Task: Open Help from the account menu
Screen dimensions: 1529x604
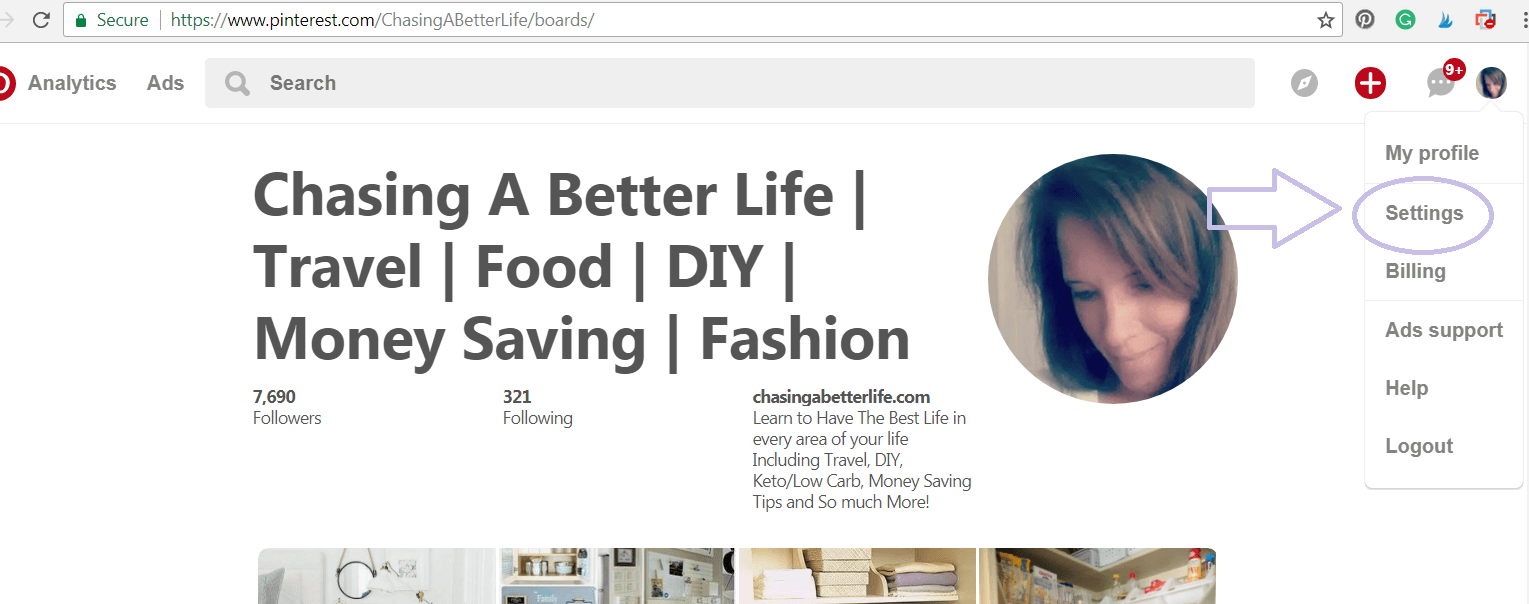Action: (1406, 388)
